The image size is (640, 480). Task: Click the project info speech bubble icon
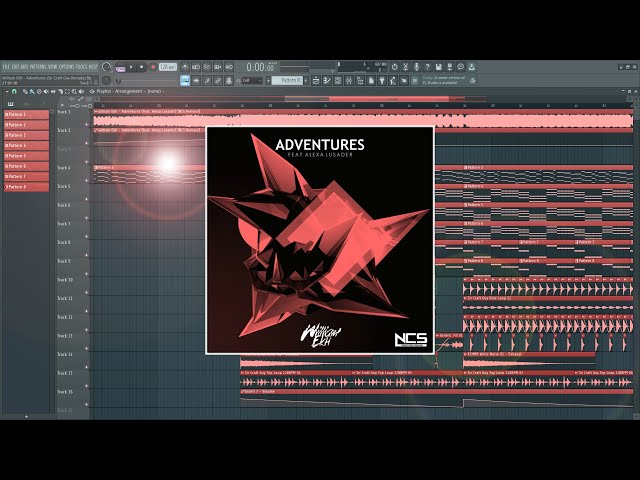[x=461, y=67]
